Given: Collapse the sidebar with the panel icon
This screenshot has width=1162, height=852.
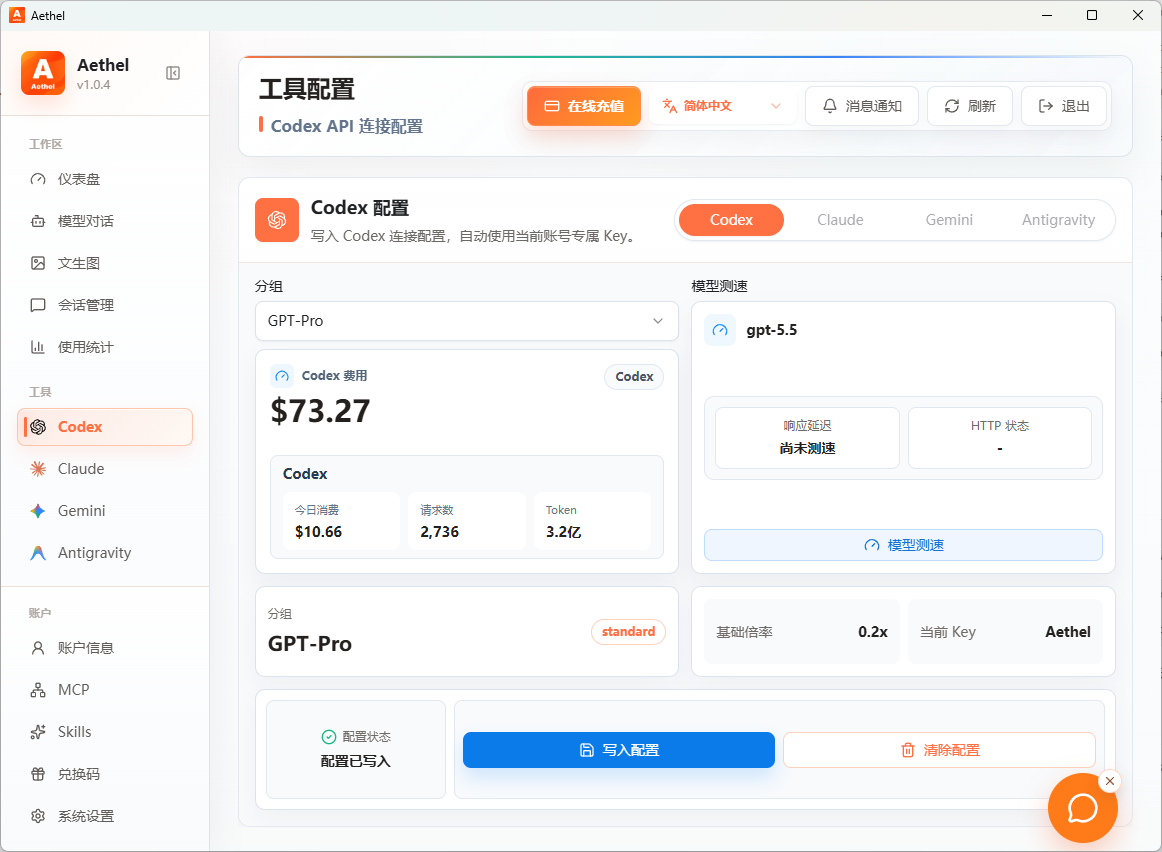Looking at the screenshot, I should point(173,73).
